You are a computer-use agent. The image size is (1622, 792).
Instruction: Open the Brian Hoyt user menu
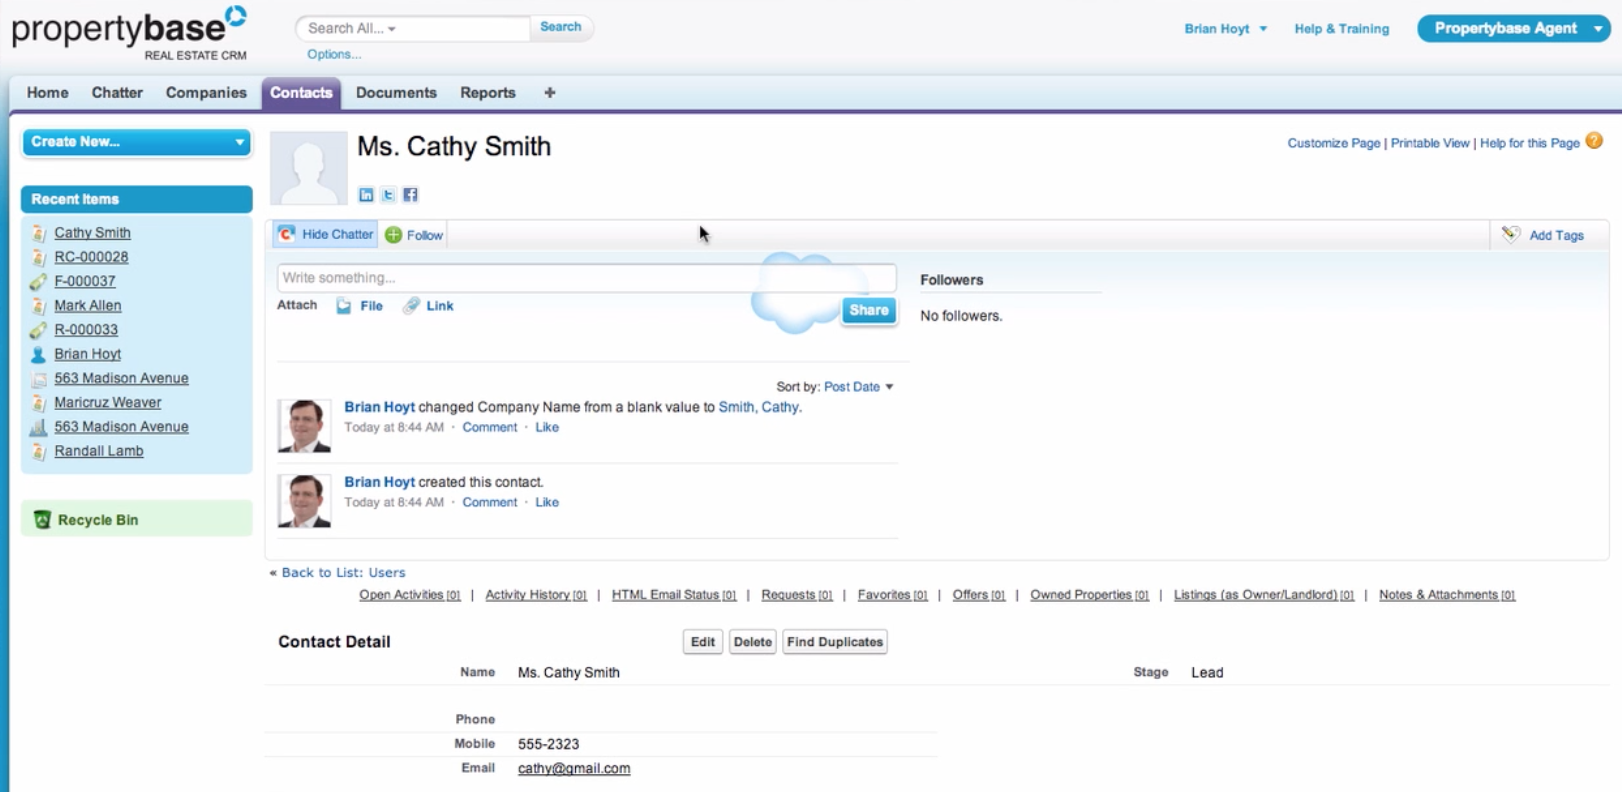click(1225, 29)
